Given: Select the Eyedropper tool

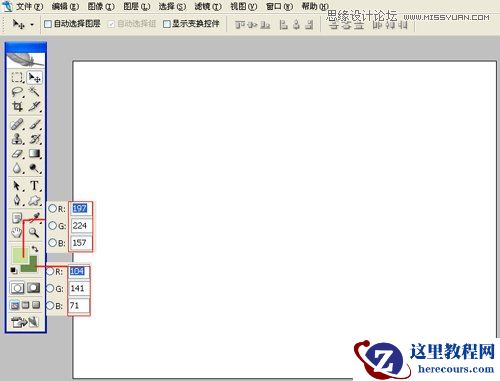Looking at the screenshot, I should (35, 217).
